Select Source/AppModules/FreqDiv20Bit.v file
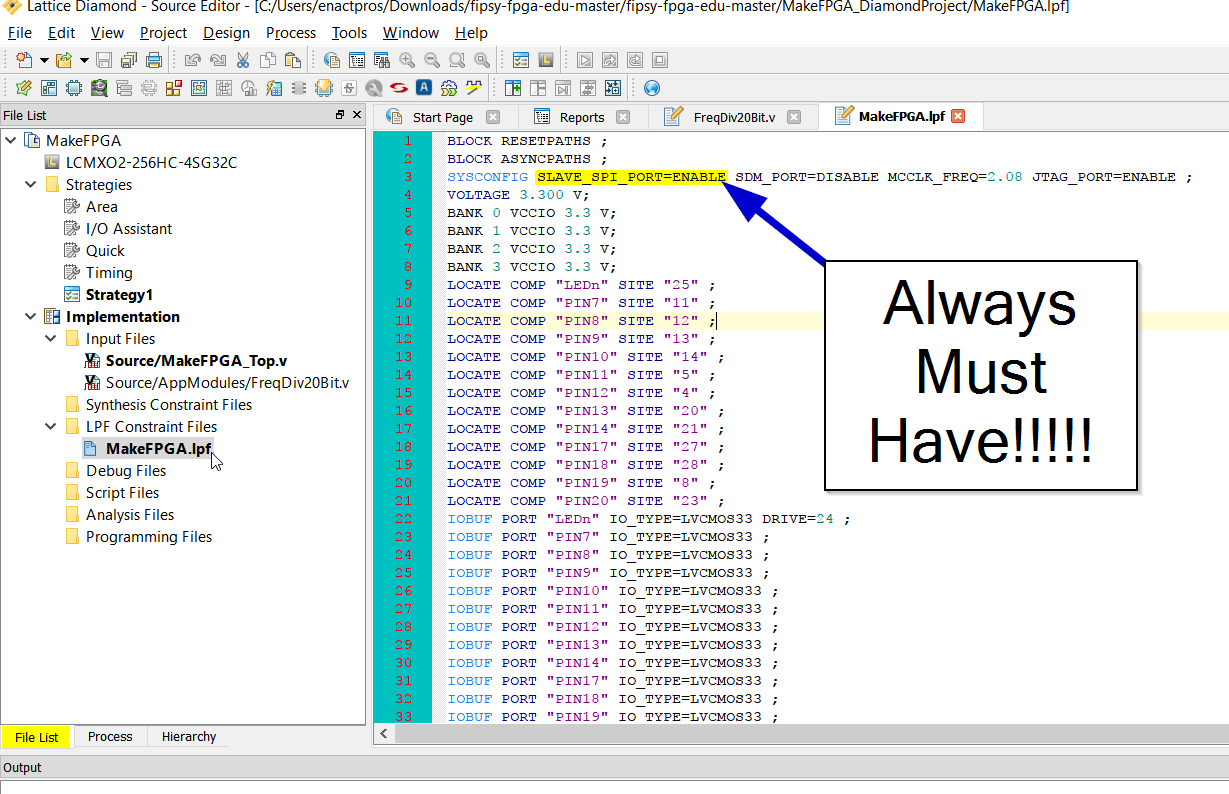This screenshot has width=1229, height=794. click(x=227, y=383)
